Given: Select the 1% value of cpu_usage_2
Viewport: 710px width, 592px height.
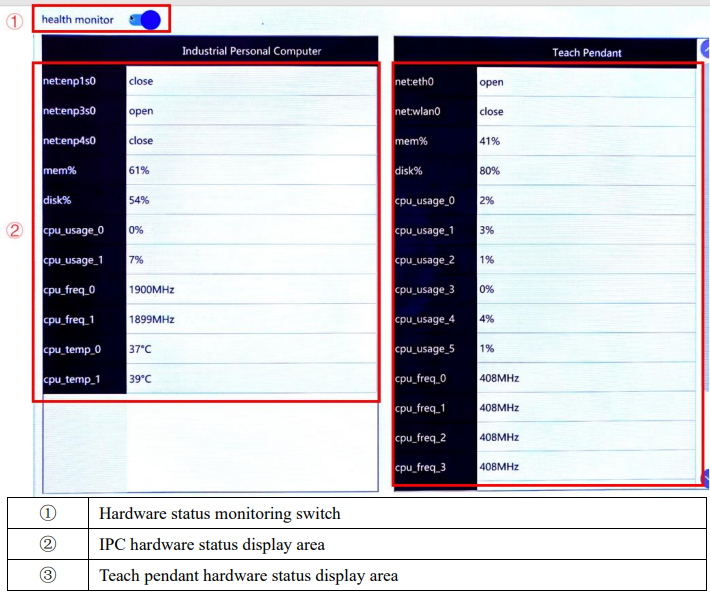Looking at the screenshot, I should [x=487, y=260].
